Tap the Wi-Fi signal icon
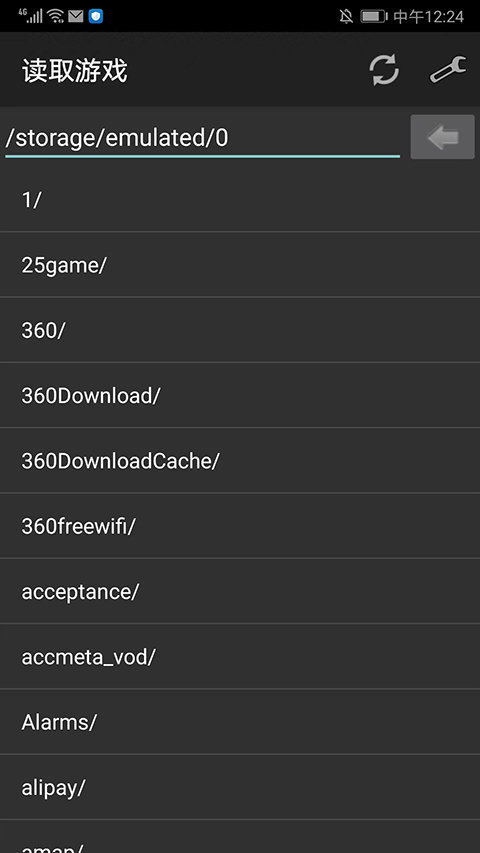Viewport: 480px width, 853px height. click(x=56, y=16)
